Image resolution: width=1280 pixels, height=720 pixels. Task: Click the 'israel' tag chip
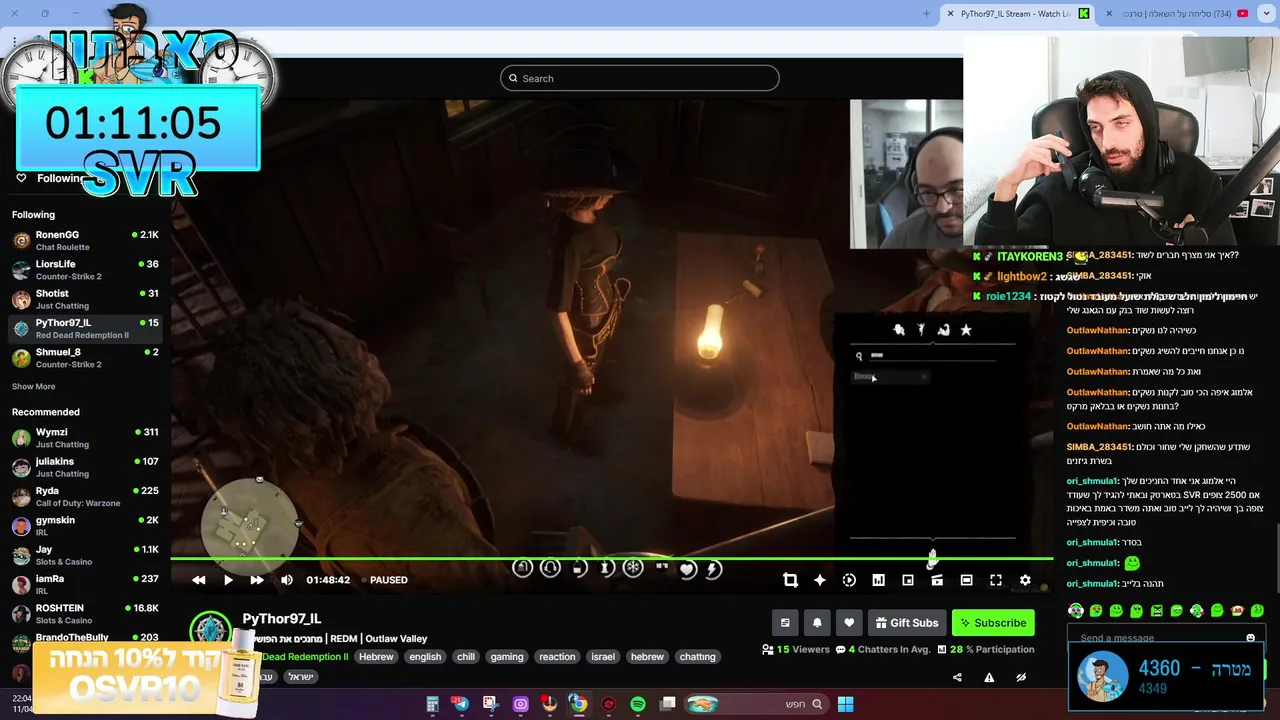[x=603, y=657]
